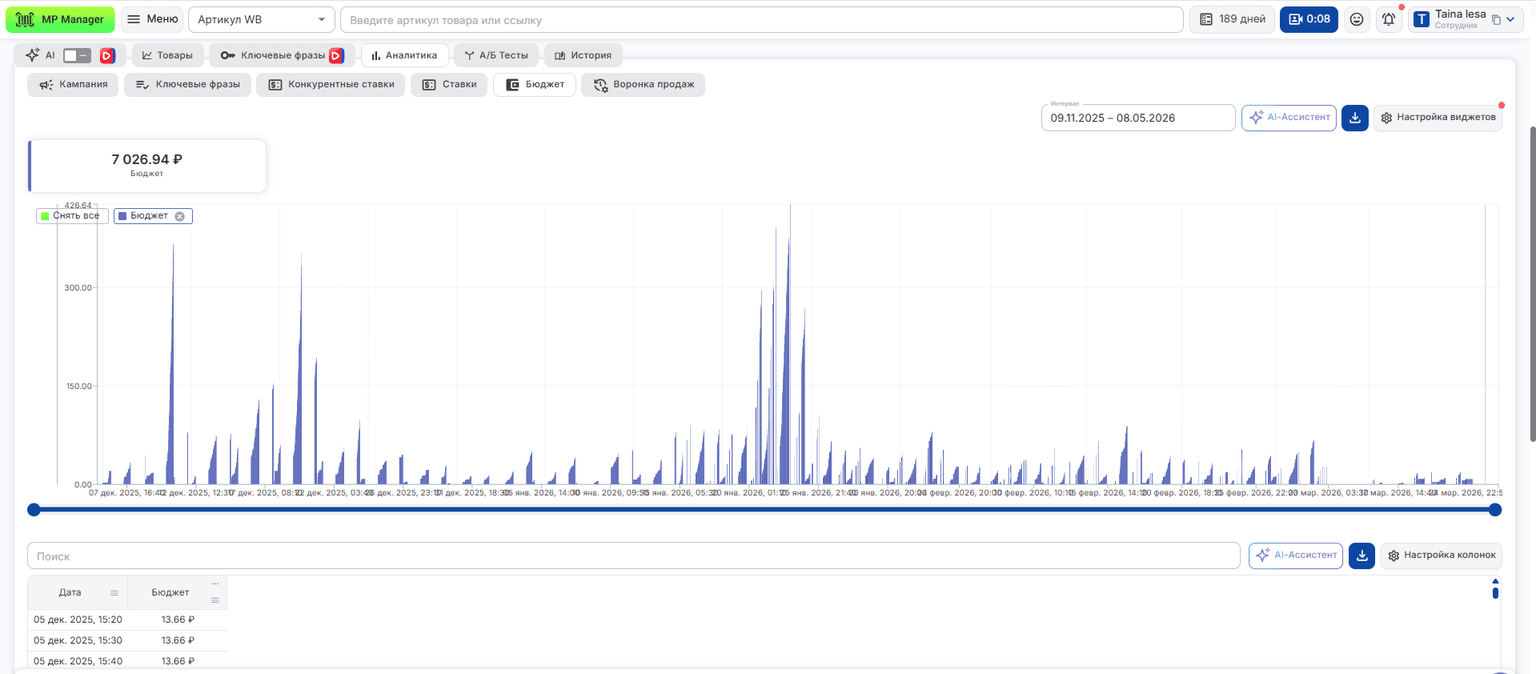
Task: Click the 189 дней subscription indicator
Action: point(1232,19)
